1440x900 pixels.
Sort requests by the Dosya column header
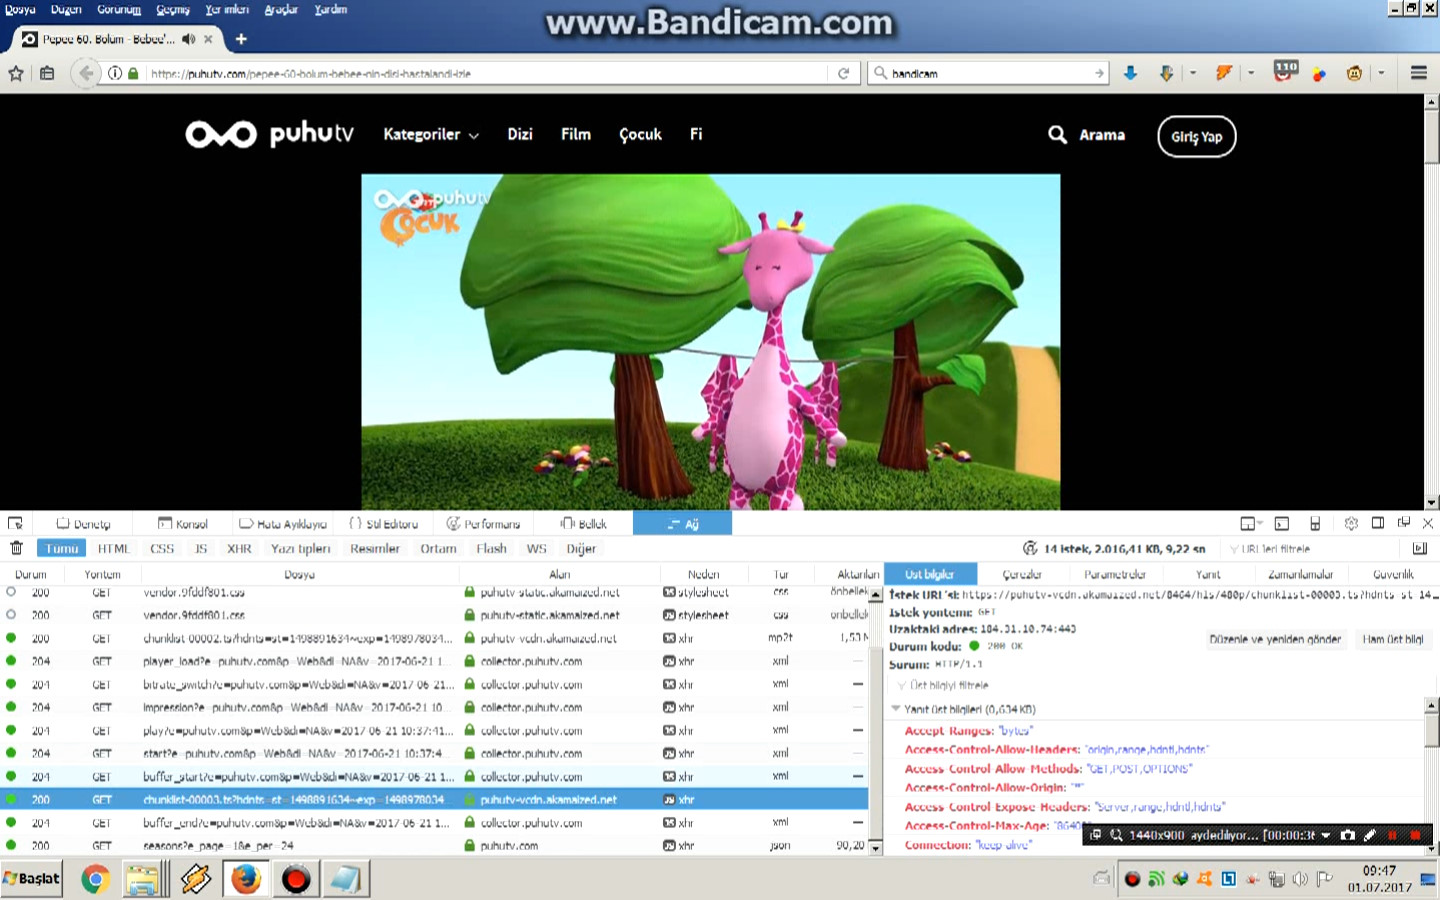click(x=299, y=574)
